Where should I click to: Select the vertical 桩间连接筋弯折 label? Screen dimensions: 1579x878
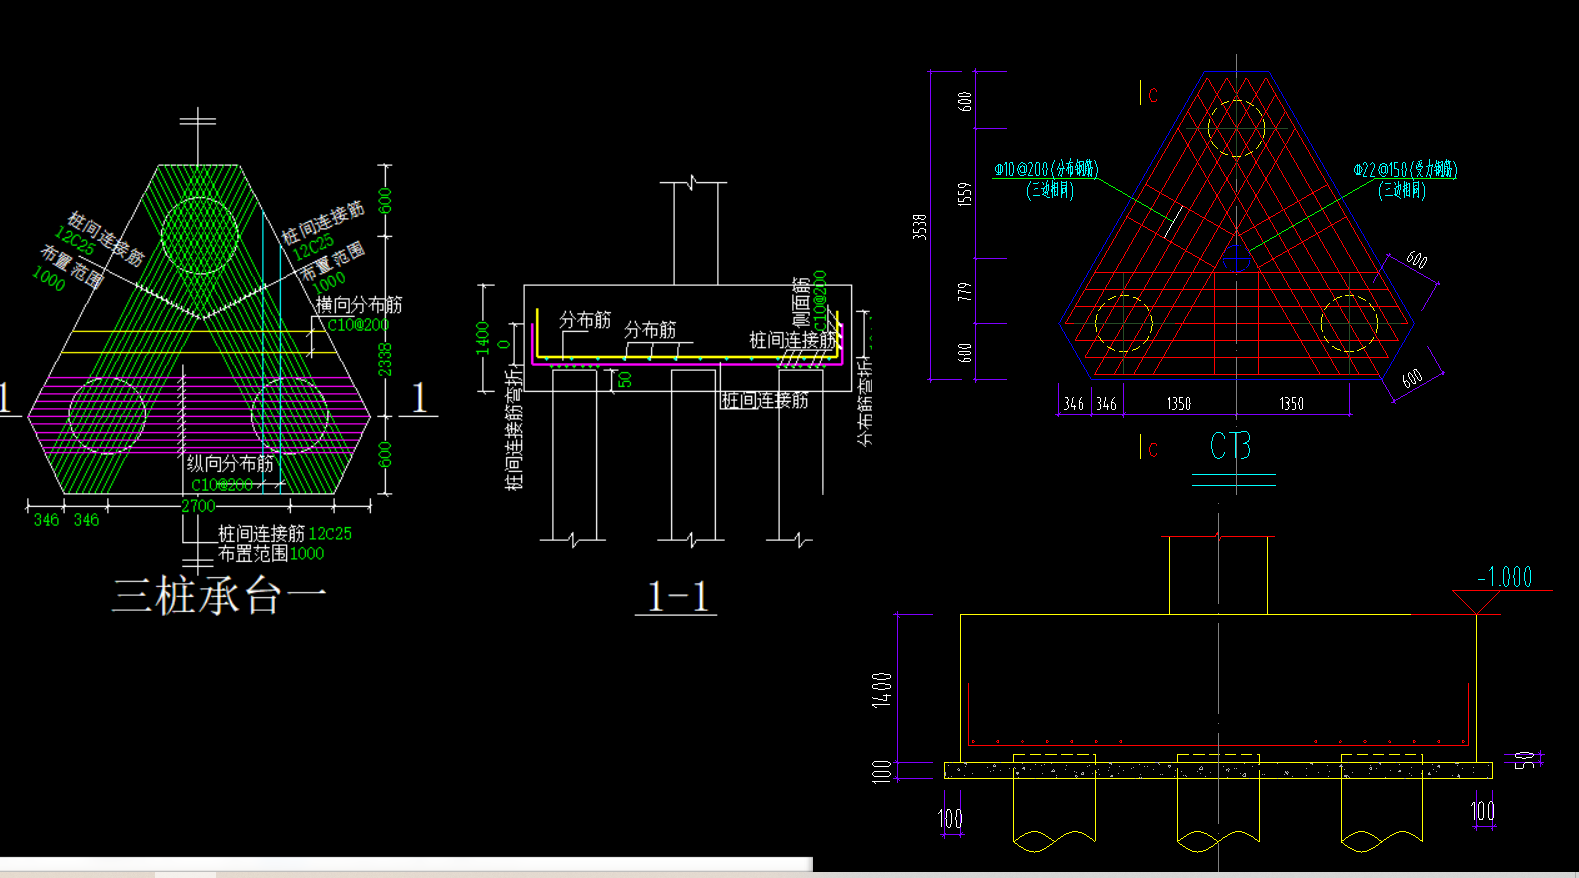click(514, 428)
